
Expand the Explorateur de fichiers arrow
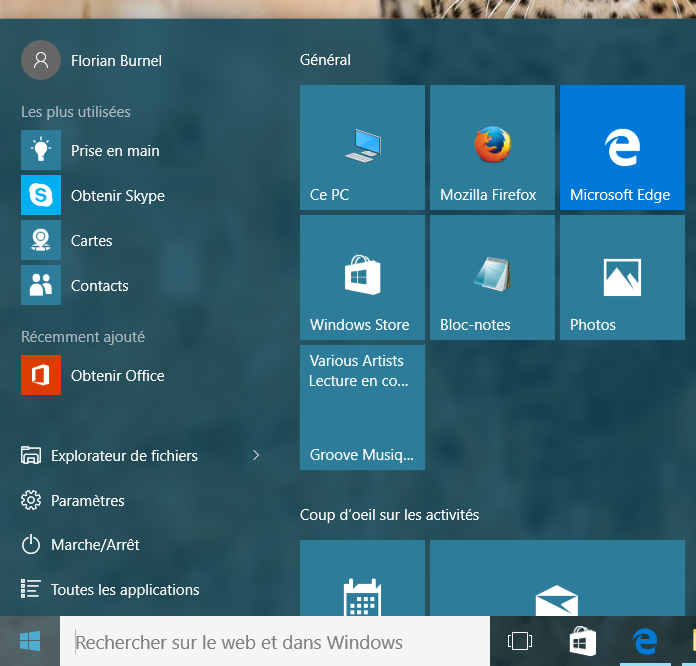click(256, 456)
